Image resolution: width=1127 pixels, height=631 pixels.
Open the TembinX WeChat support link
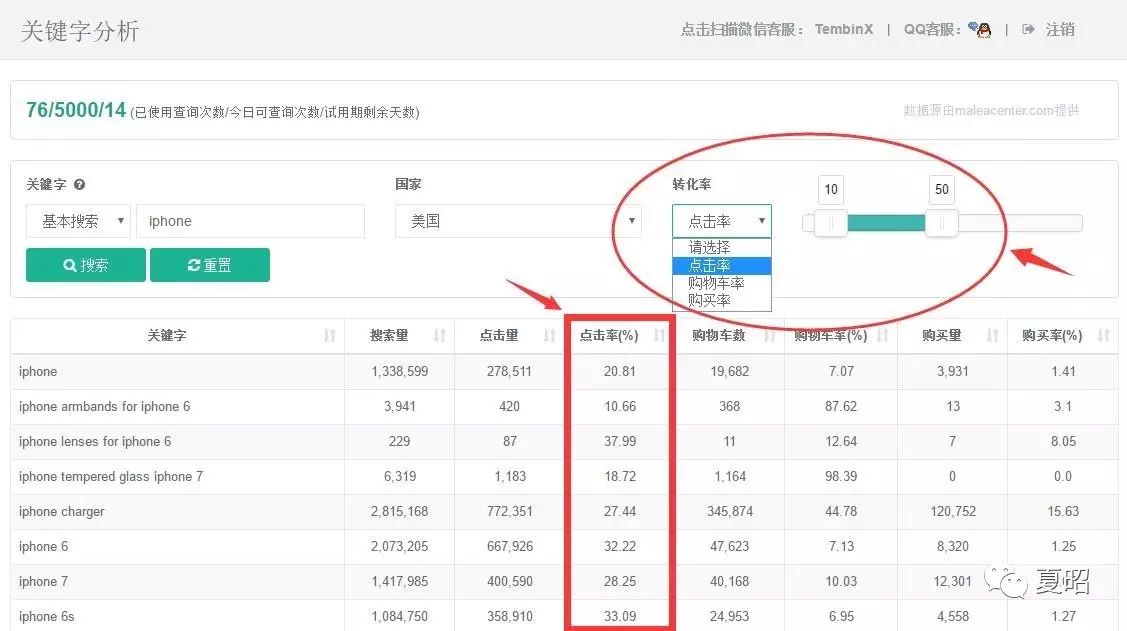click(844, 29)
